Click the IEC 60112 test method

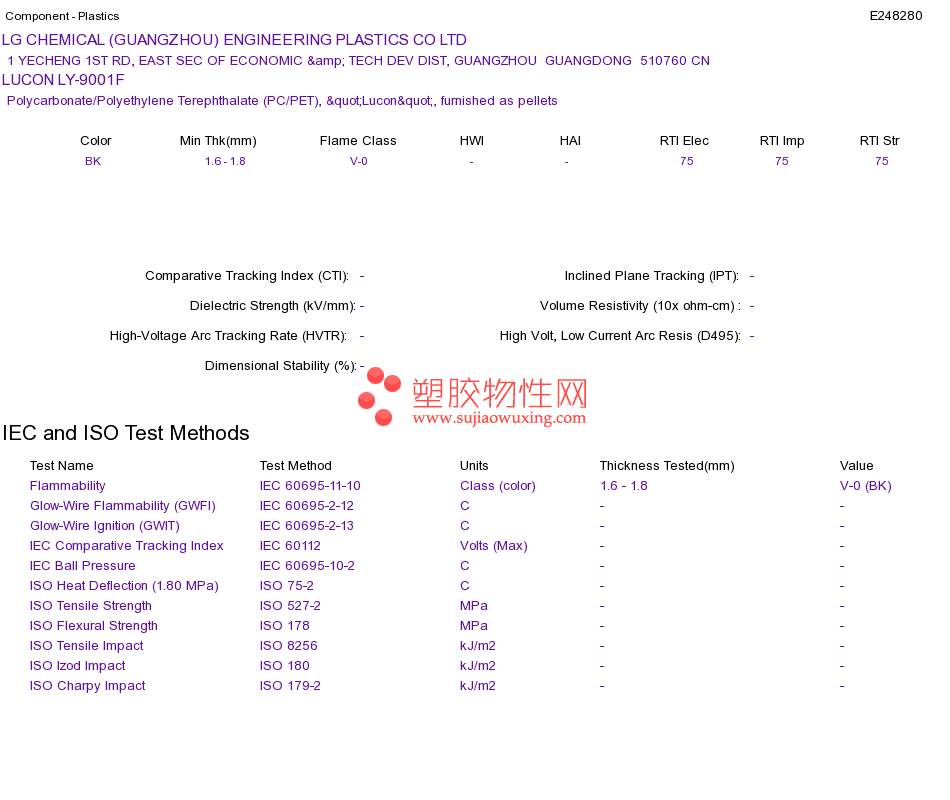coord(290,545)
